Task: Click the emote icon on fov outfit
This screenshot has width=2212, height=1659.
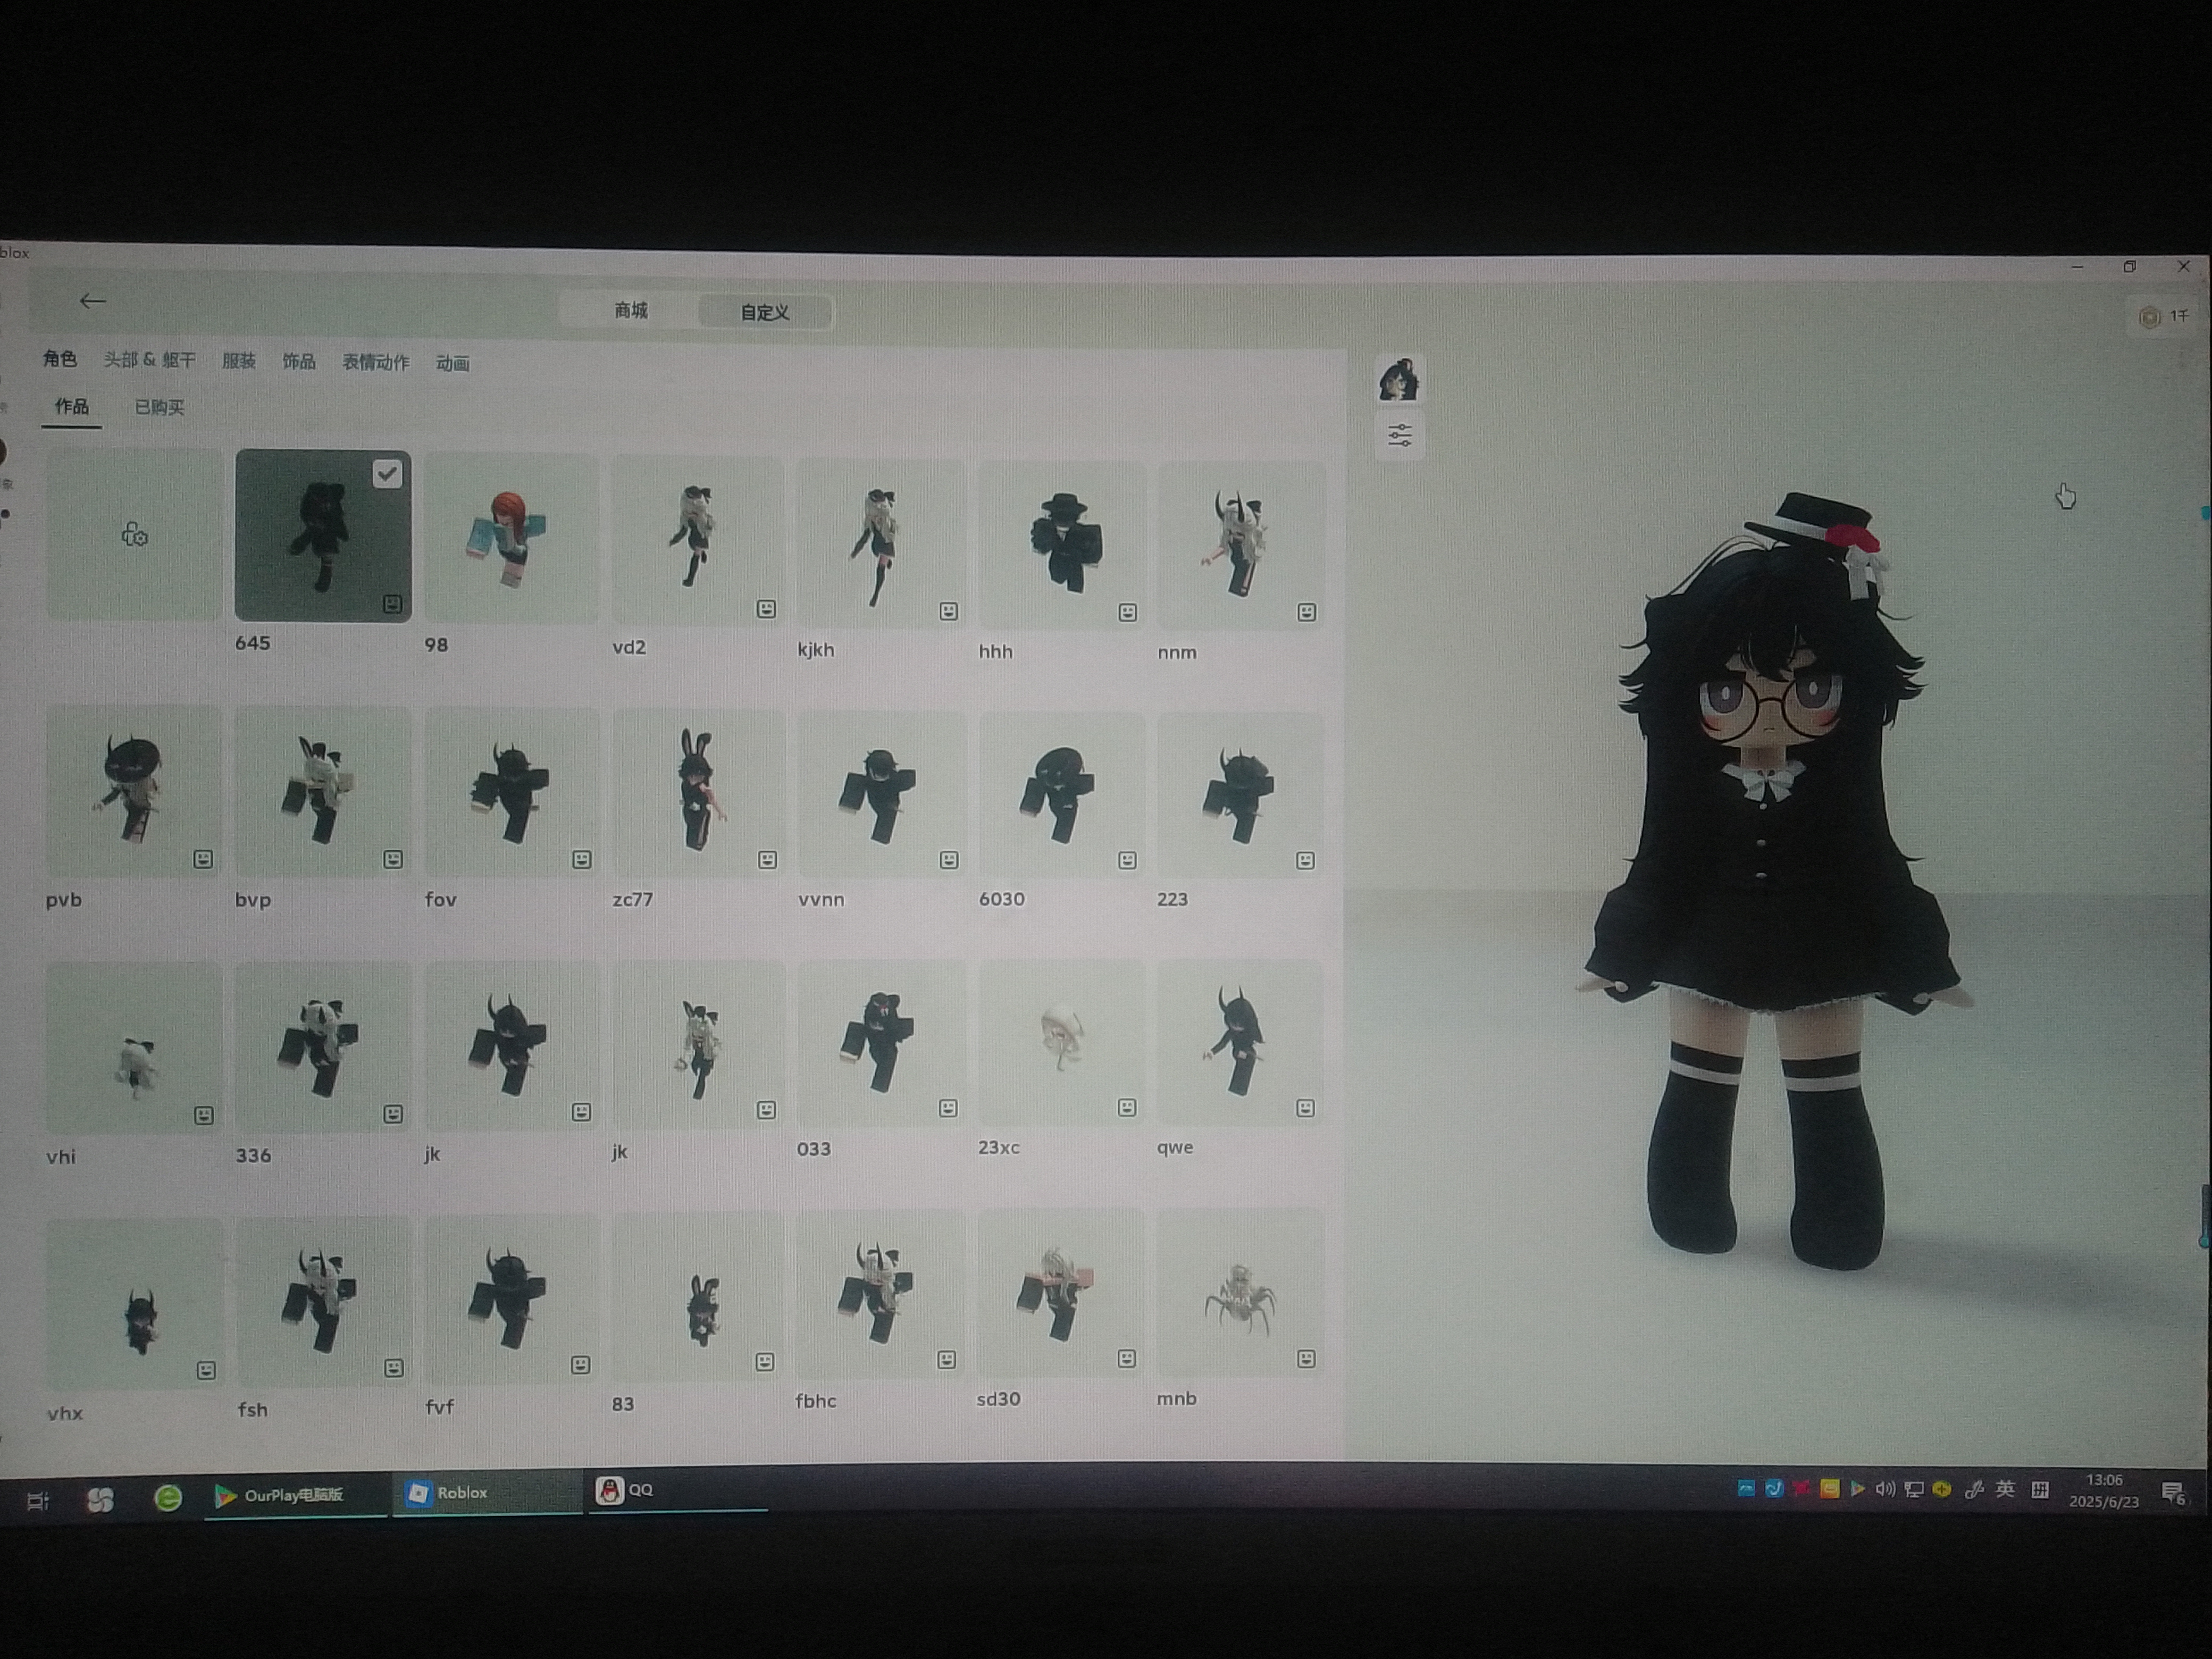Action: 582,859
